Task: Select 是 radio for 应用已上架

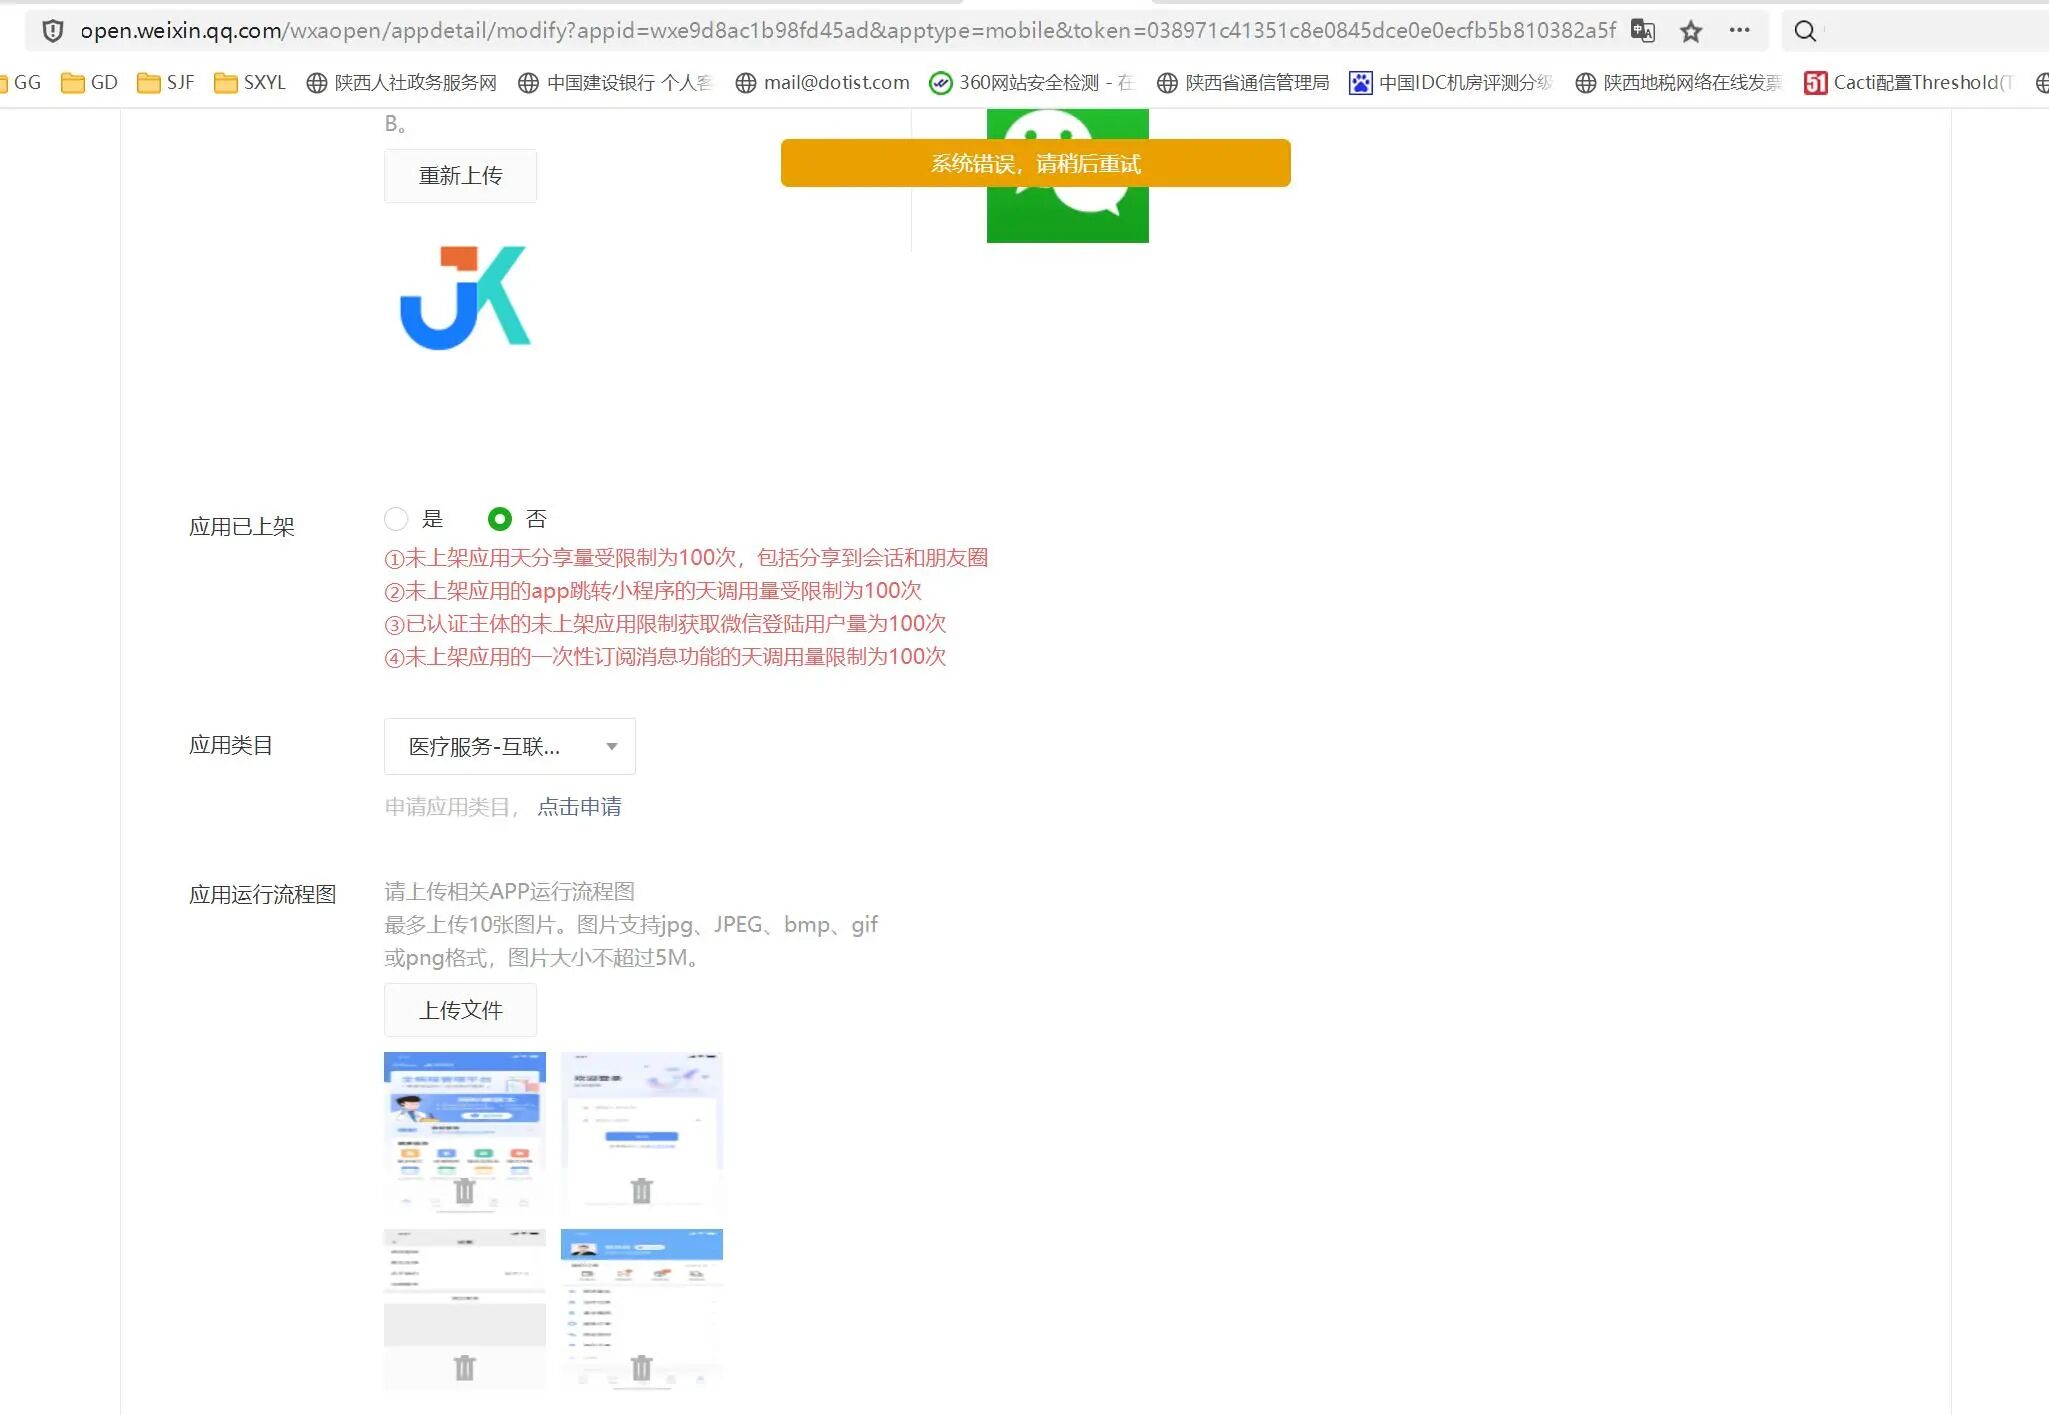Action: [x=396, y=519]
